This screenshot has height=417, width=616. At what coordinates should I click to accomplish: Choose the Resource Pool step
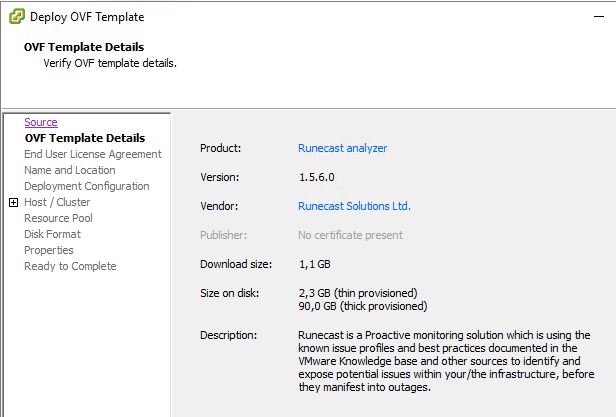[58, 218]
